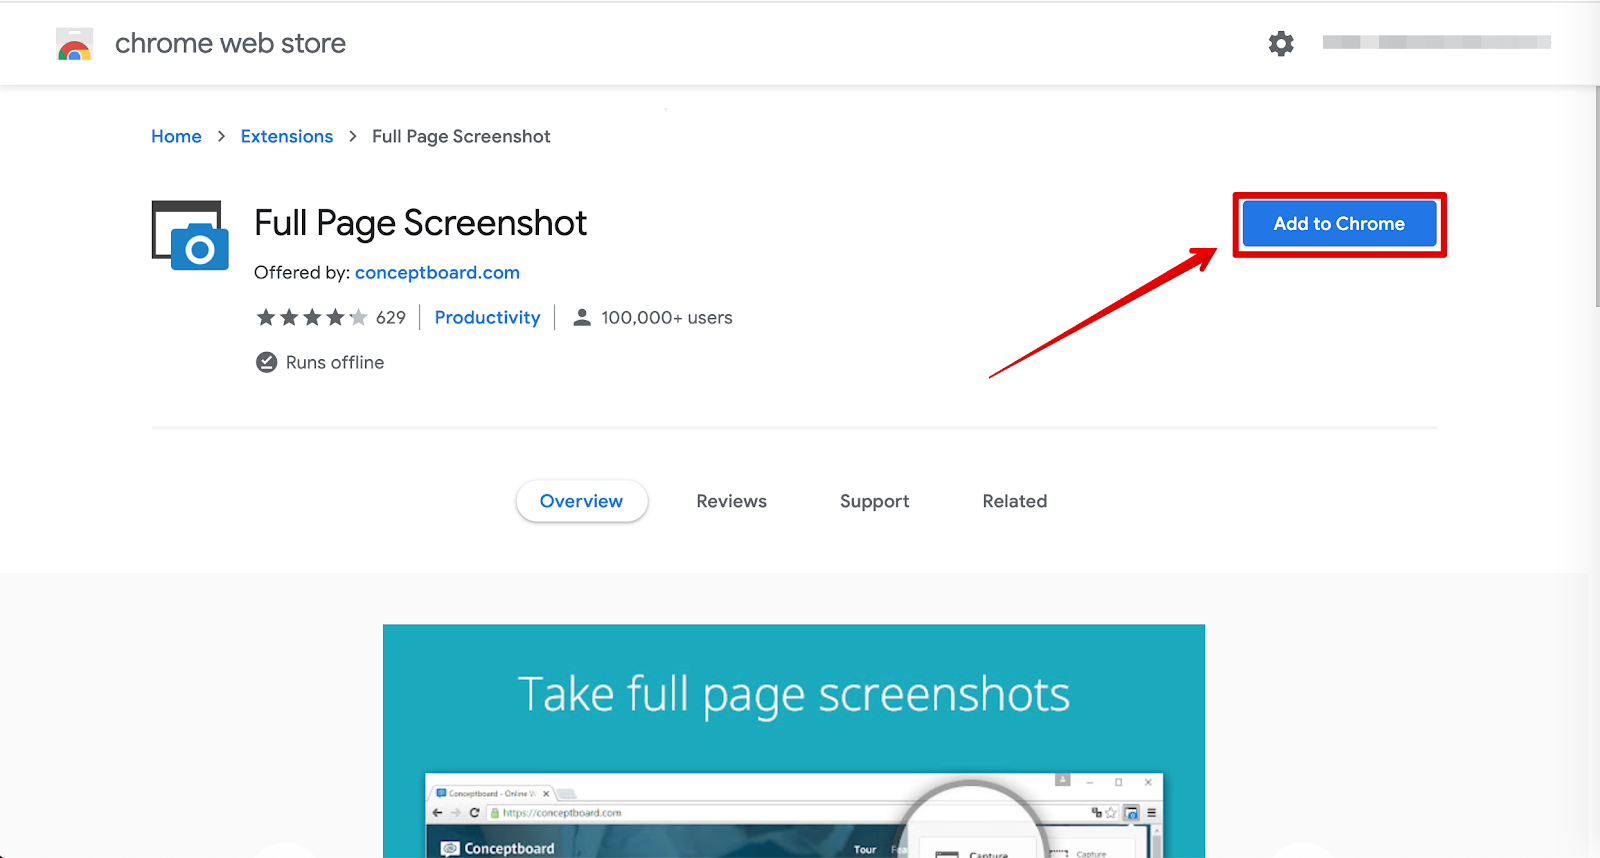Click the Full Page Screenshot breadcrumb text
Screen dimensions: 1600x858
tap(461, 136)
